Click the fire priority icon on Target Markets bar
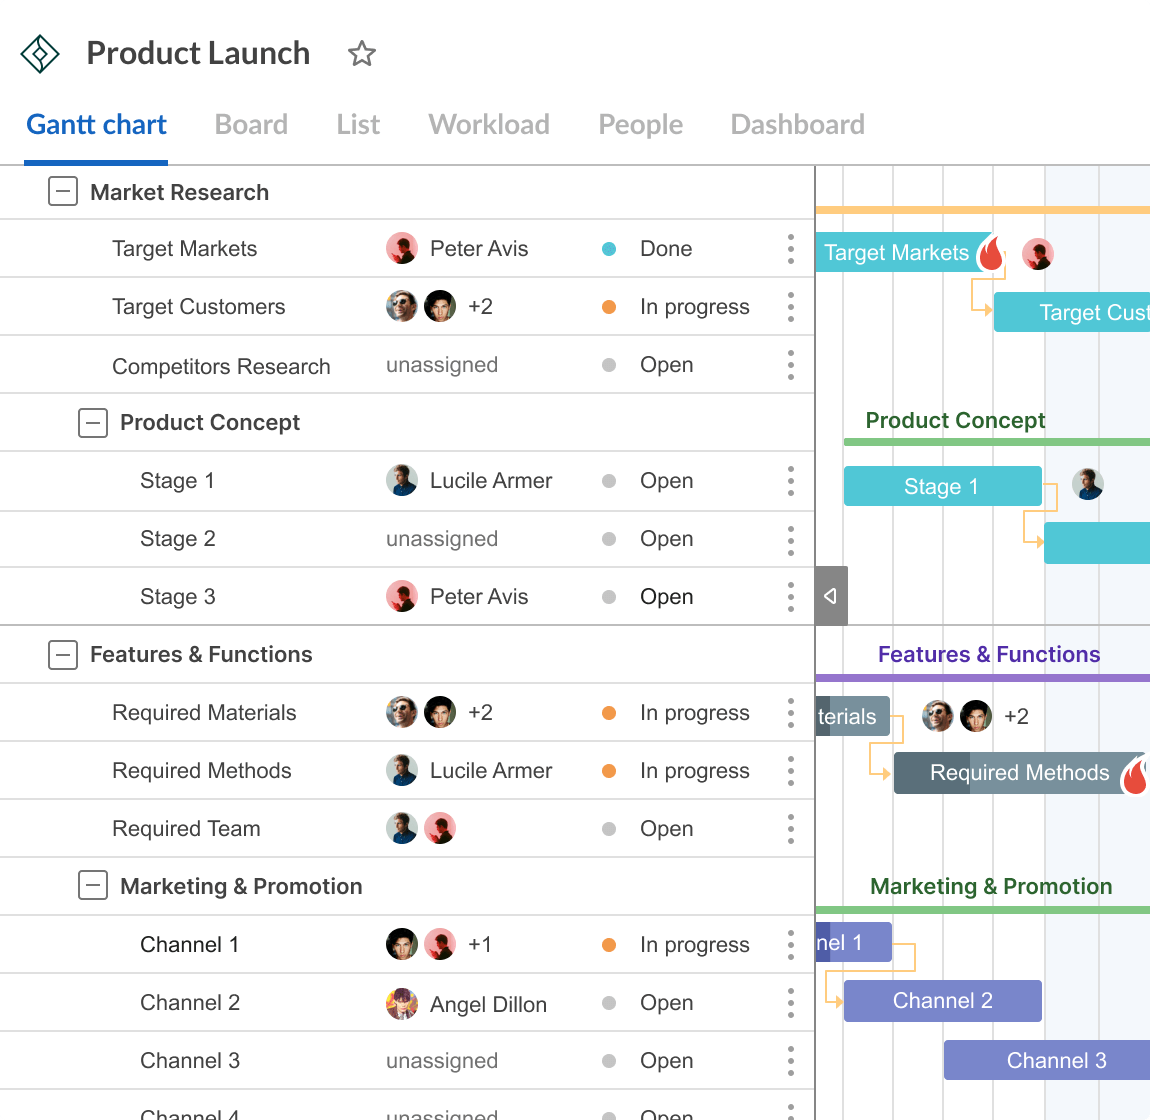1150x1120 pixels. pos(990,254)
